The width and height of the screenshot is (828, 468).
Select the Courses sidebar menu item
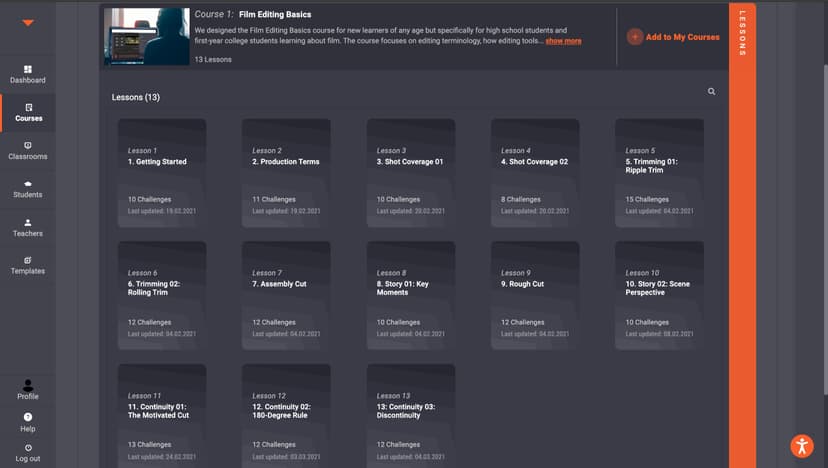pyautogui.click(x=28, y=112)
